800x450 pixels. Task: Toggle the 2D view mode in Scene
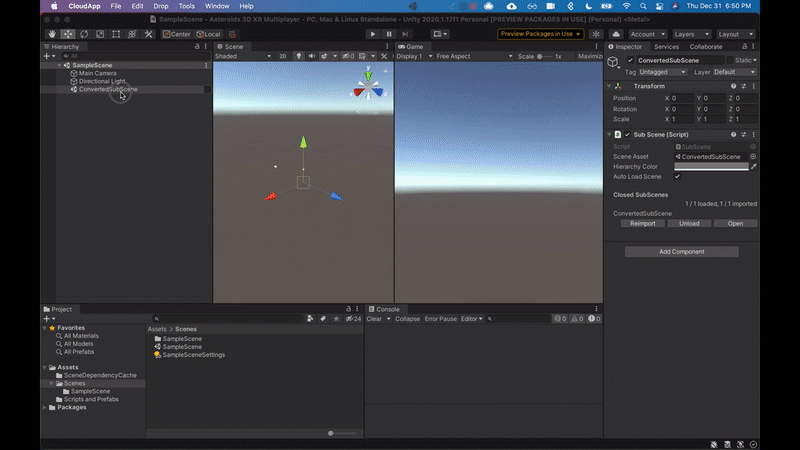point(282,57)
